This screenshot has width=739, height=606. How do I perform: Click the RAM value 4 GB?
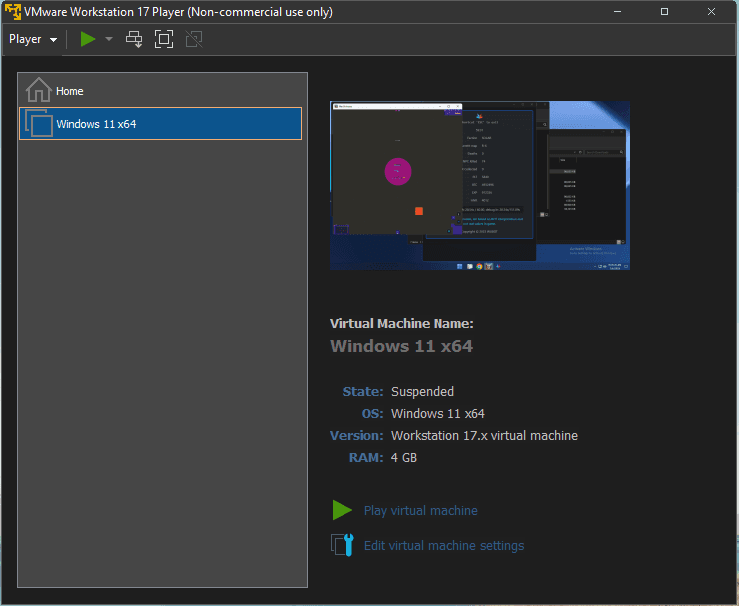click(x=404, y=458)
